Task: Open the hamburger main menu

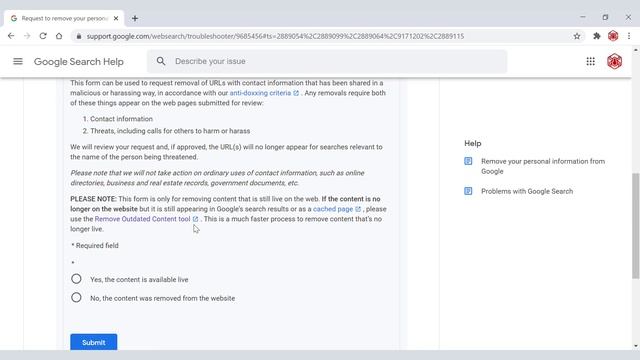Action: click(x=18, y=61)
